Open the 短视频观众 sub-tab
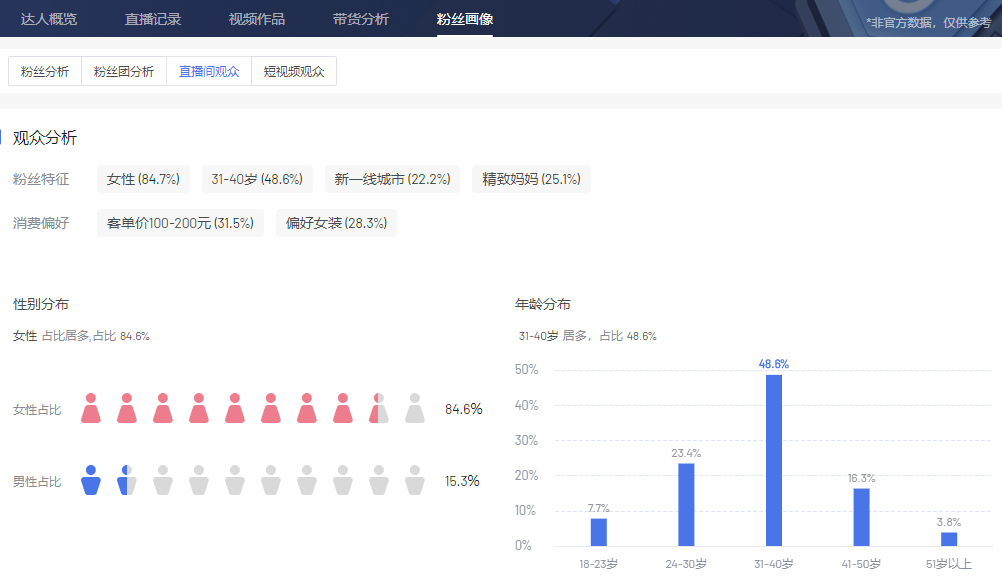The height and width of the screenshot is (587, 1002). (x=294, y=71)
